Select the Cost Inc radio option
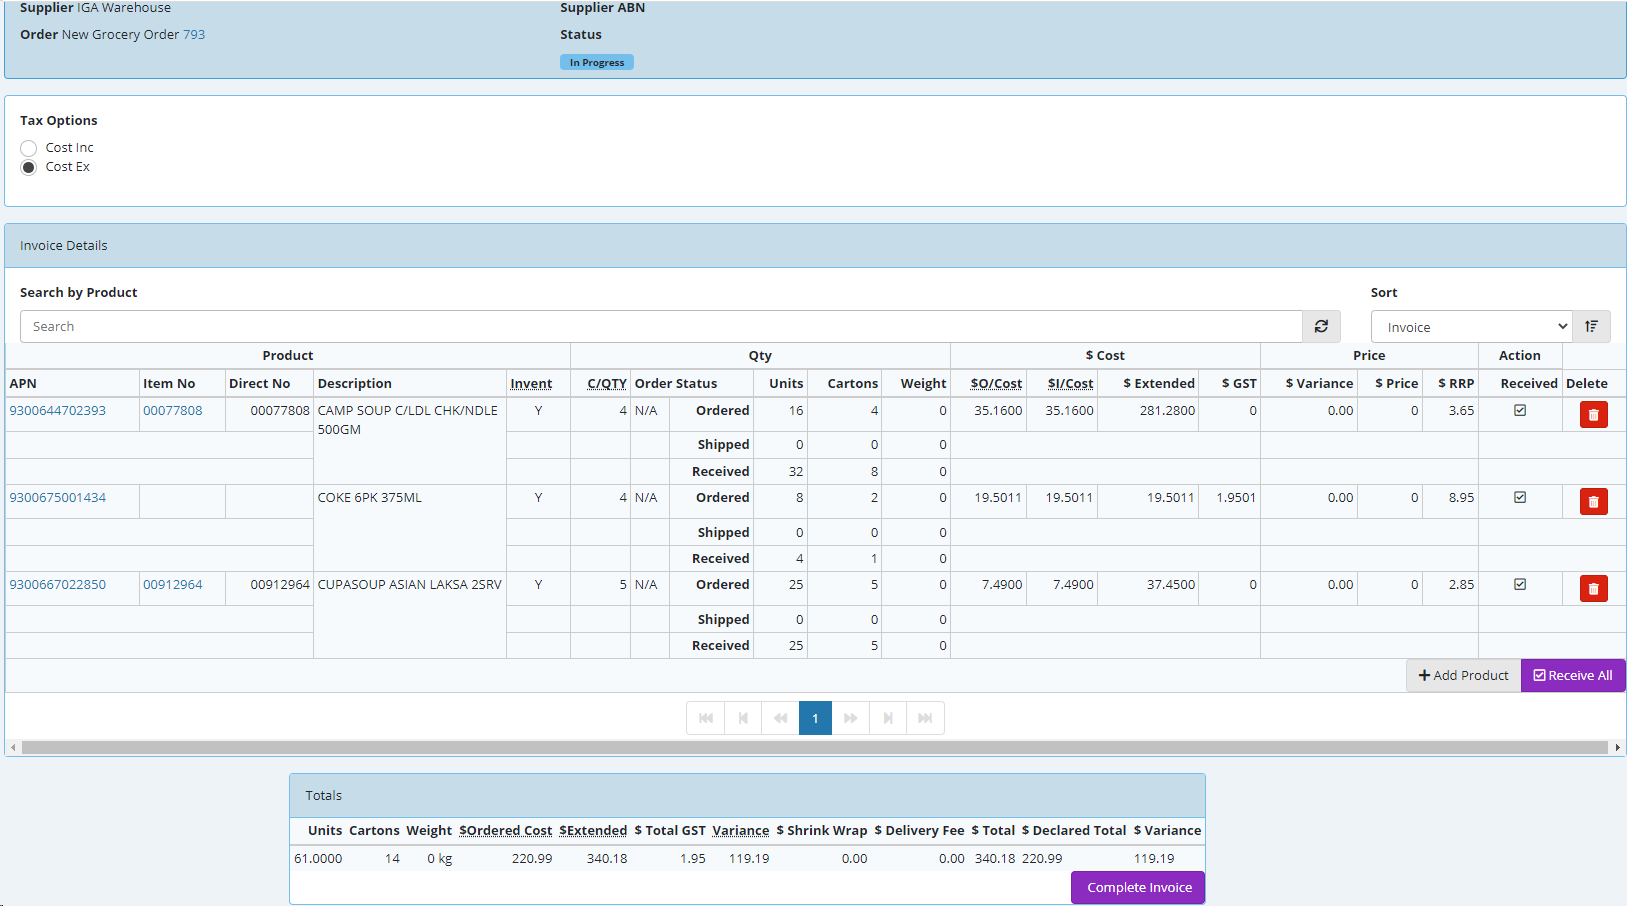This screenshot has width=1627, height=906. tap(29, 148)
